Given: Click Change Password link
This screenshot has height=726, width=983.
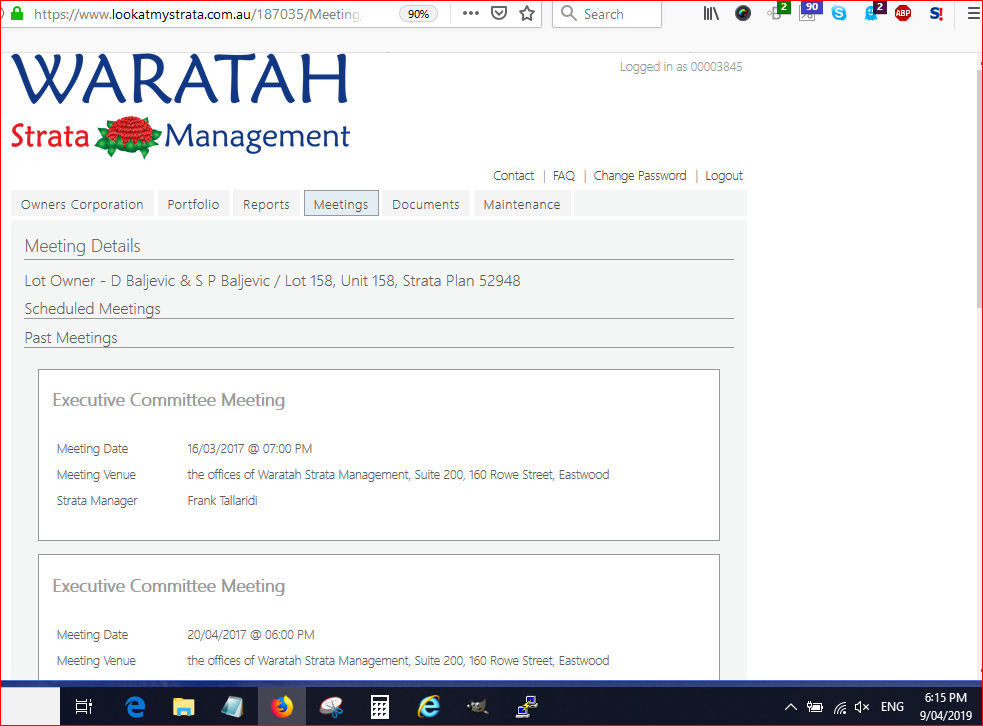Looking at the screenshot, I should click(x=640, y=176).
